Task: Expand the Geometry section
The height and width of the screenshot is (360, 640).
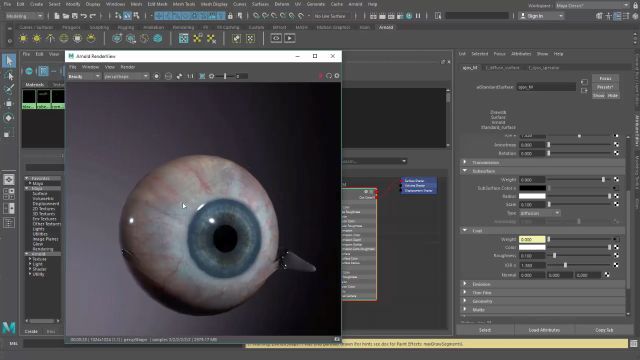Action: click(x=464, y=301)
